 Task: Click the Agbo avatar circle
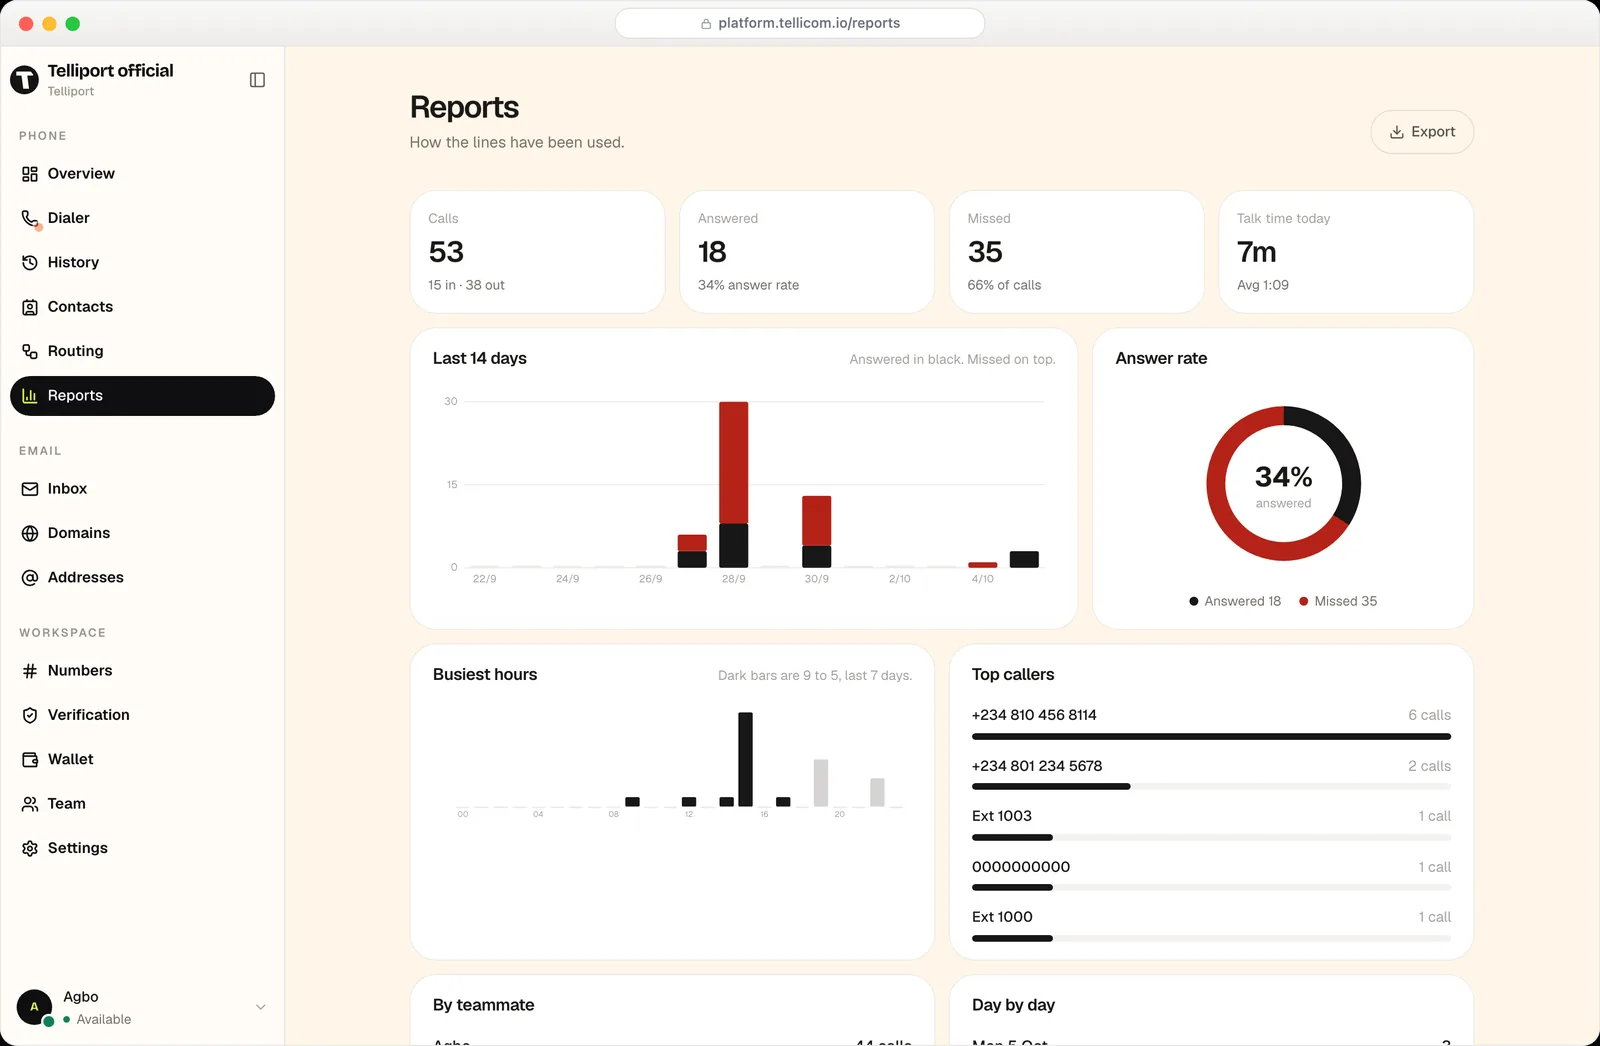pyautogui.click(x=34, y=1007)
